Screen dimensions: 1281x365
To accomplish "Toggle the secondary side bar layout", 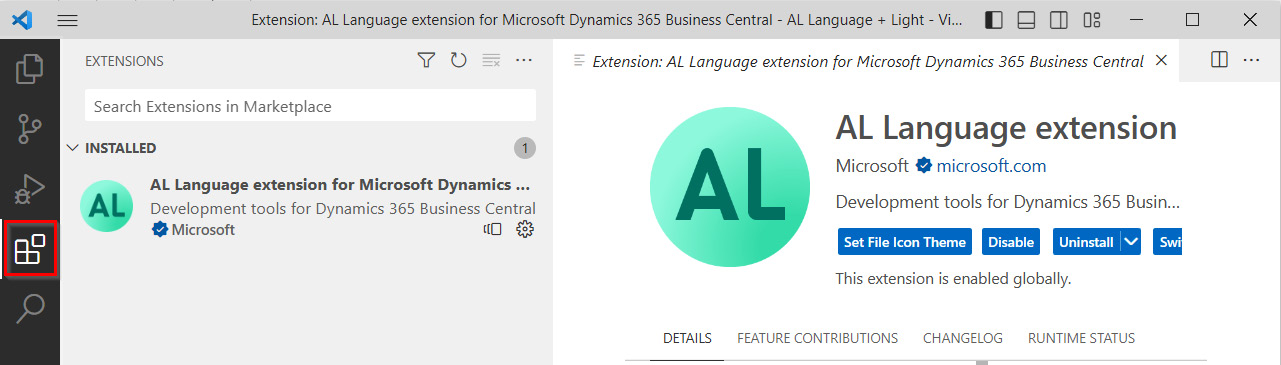I will pyautogui.click(x=1059, y=20).
